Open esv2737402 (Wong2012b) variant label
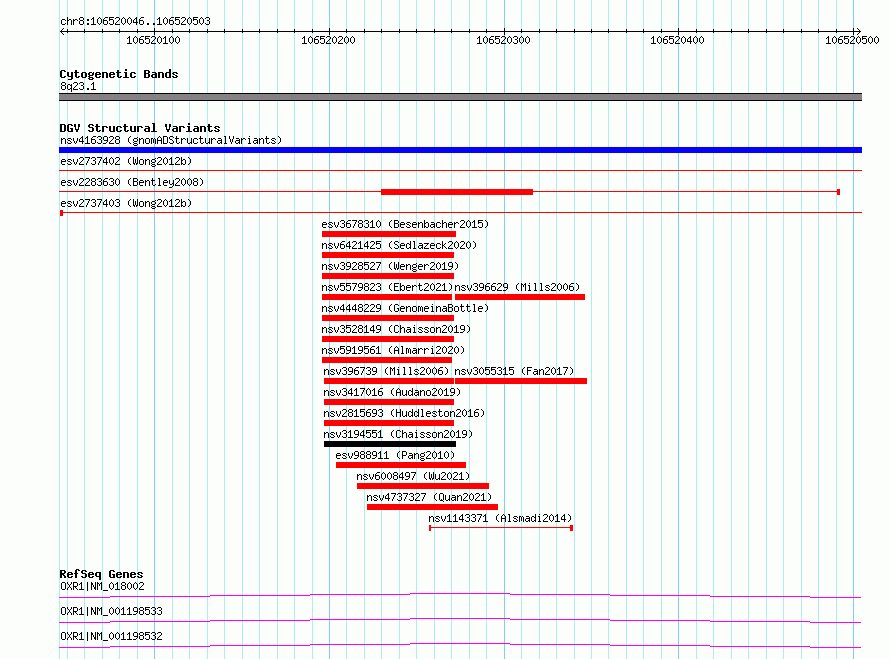The width and height of the screenshot is (890, 659). [126, 161]
